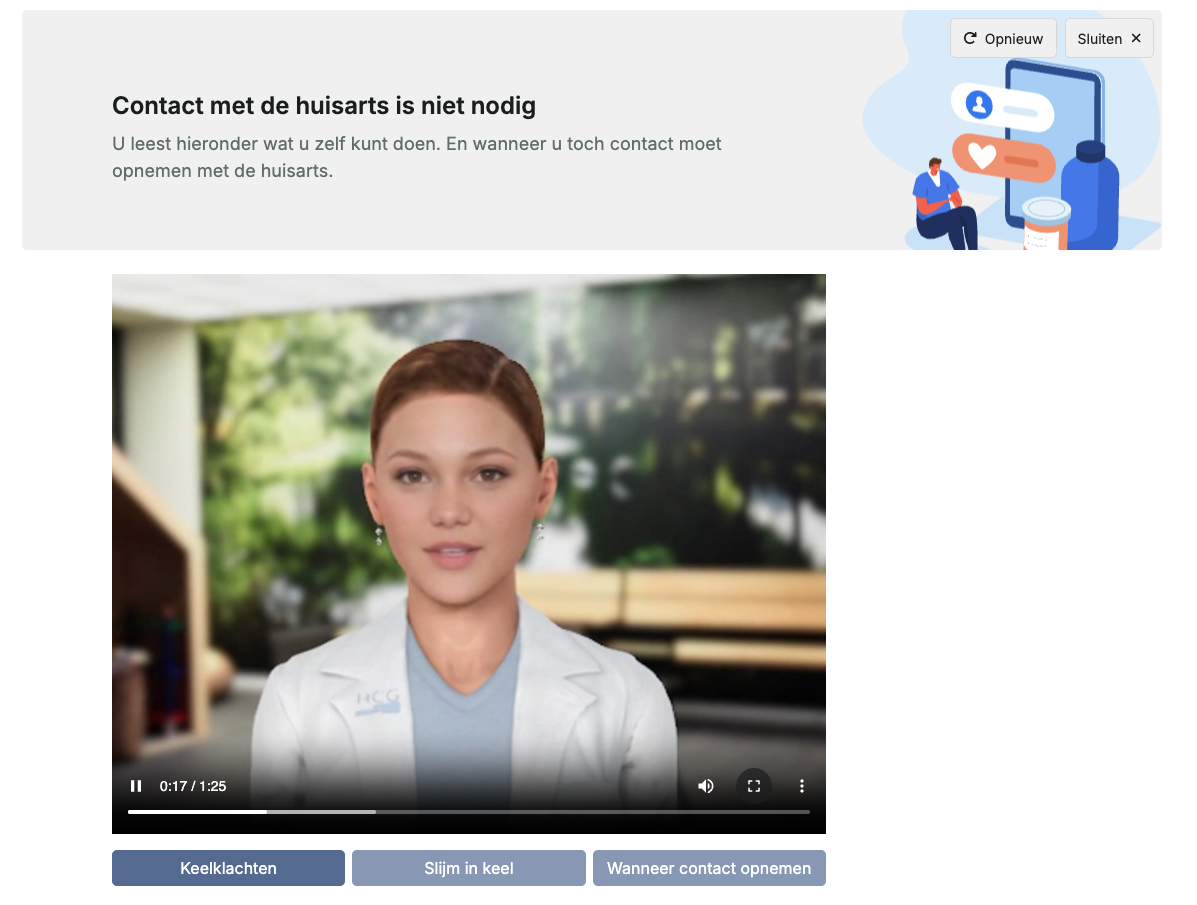Click the timestamp showing 0:17 / 1:25

click(191, 786)
